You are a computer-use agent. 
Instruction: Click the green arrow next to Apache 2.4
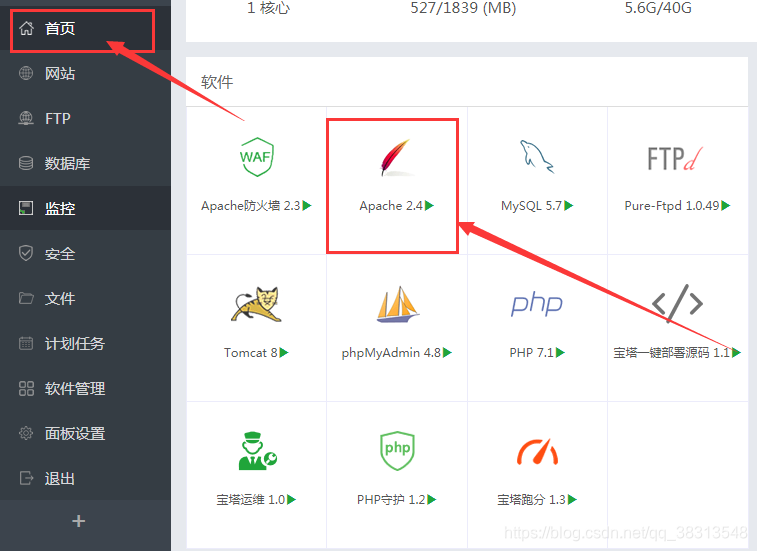click(429, 206)
